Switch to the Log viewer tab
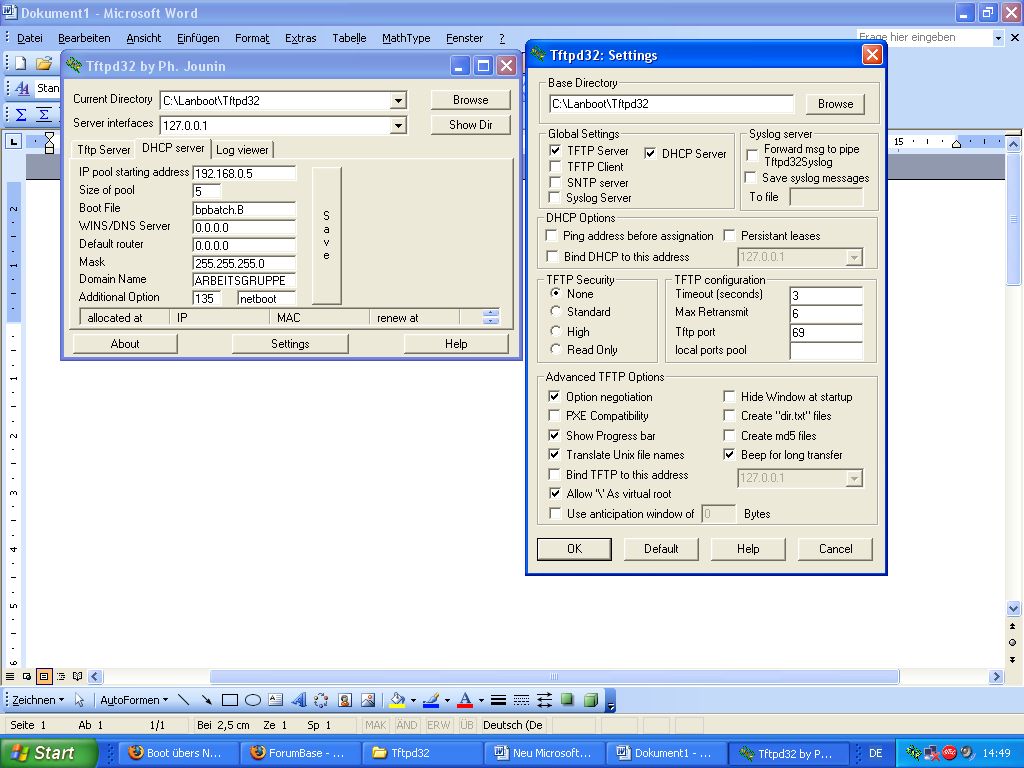Screen dimensions: 1024x768 (x=242, y=150)
